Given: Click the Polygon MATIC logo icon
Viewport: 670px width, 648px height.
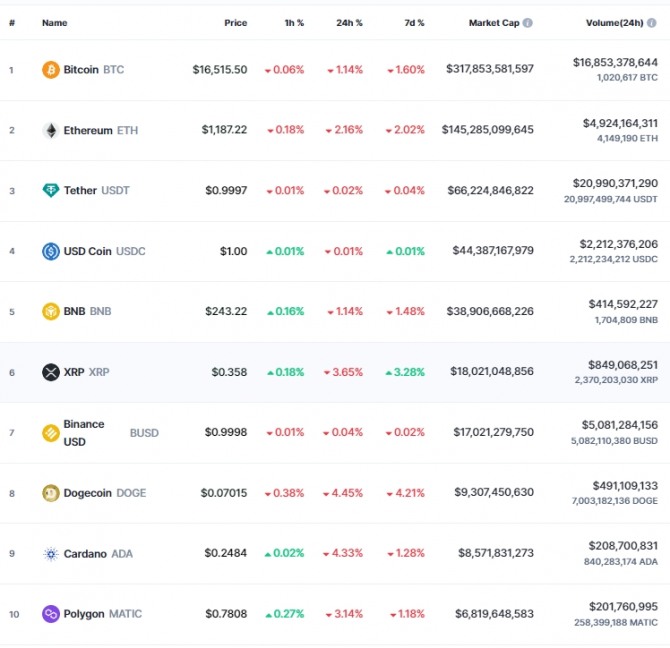Looking at the screenshot, I should coord(50,614).
